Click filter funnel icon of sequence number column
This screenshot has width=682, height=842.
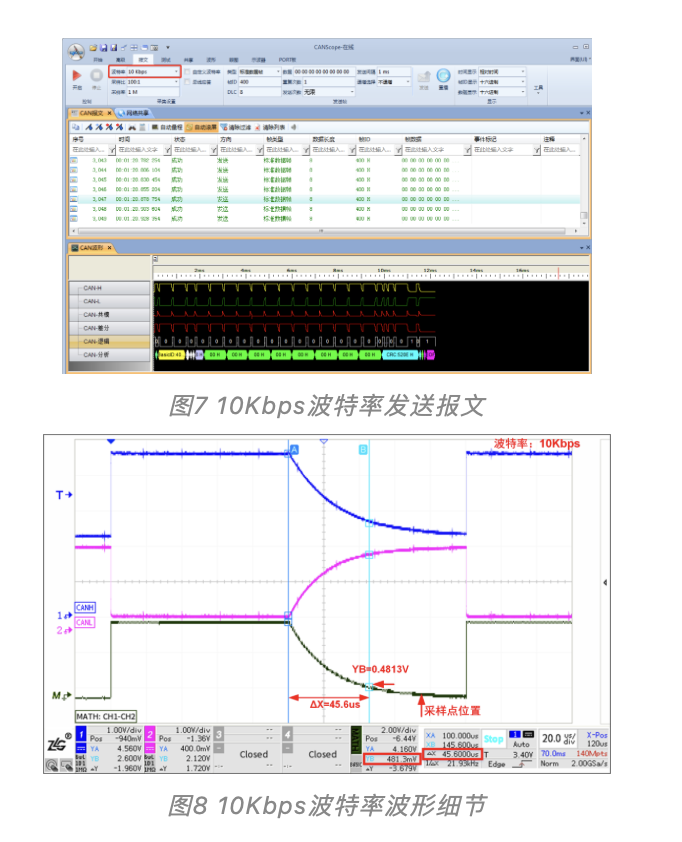click(112, 150)
